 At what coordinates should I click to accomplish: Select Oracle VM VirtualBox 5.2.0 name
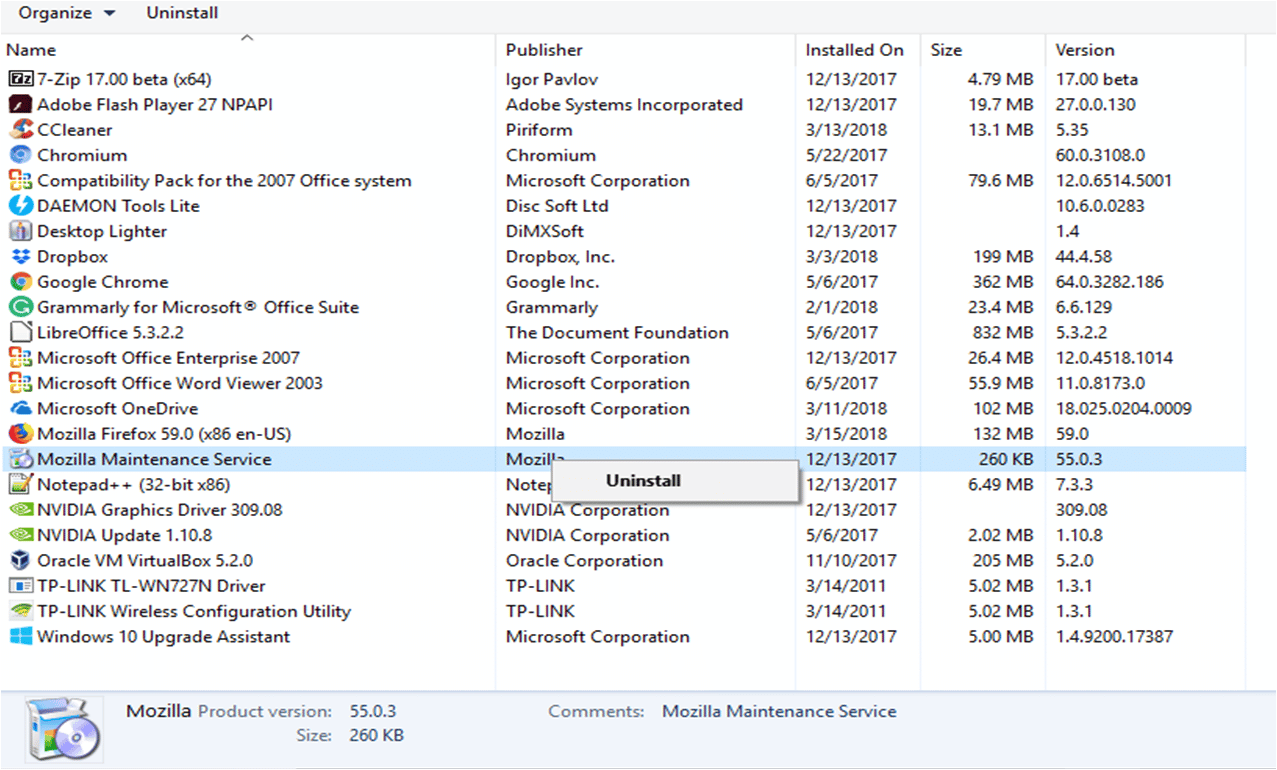coord(145,561)
